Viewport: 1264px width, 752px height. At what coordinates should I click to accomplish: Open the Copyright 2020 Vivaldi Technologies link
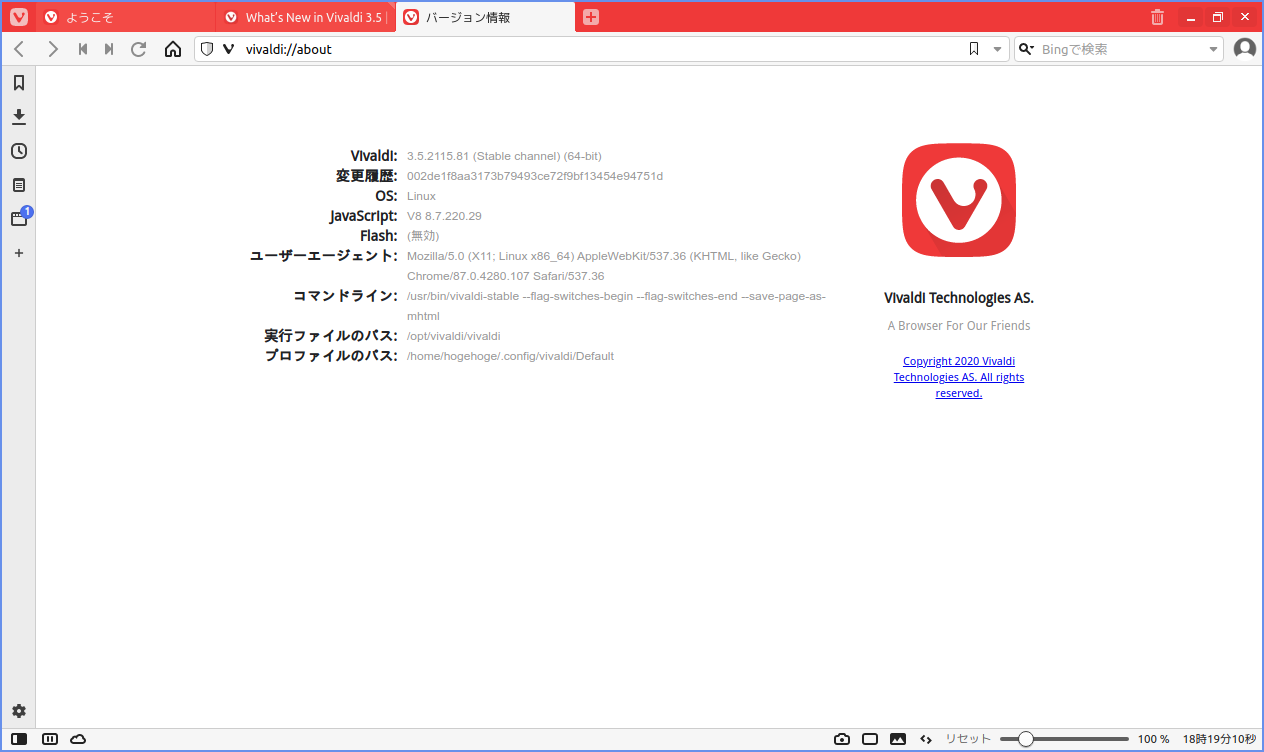(x=959, y=377)
